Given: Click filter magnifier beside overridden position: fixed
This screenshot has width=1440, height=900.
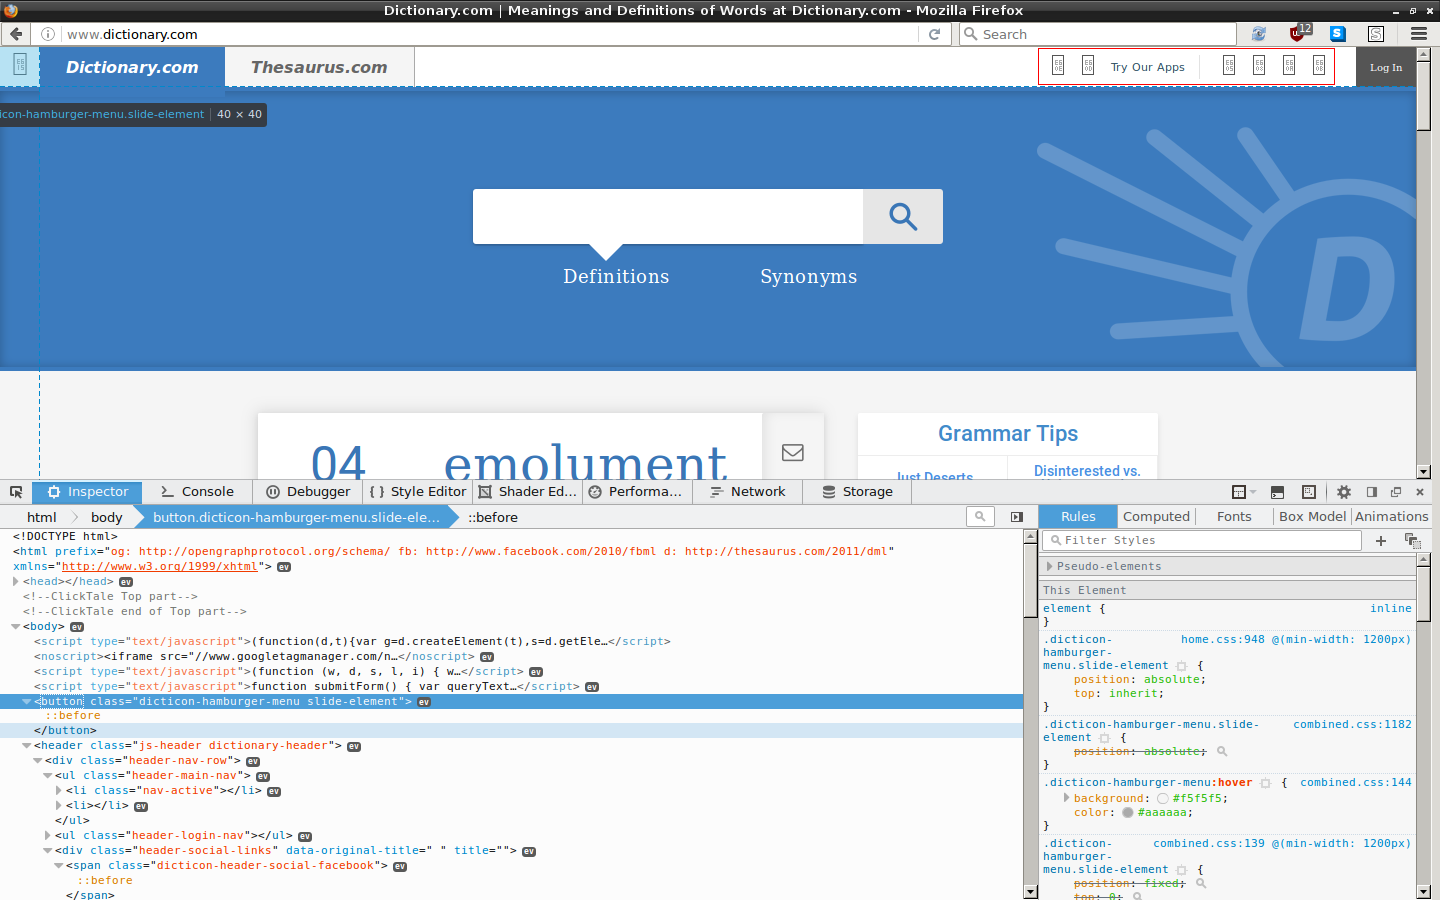Looking at the screenshot, I should [x=1201, y=884].
